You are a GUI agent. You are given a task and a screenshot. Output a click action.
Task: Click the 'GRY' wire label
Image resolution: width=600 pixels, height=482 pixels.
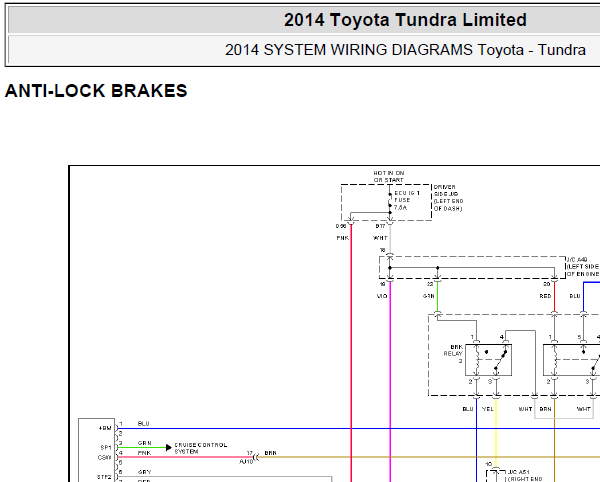click(x=144, y=472)
